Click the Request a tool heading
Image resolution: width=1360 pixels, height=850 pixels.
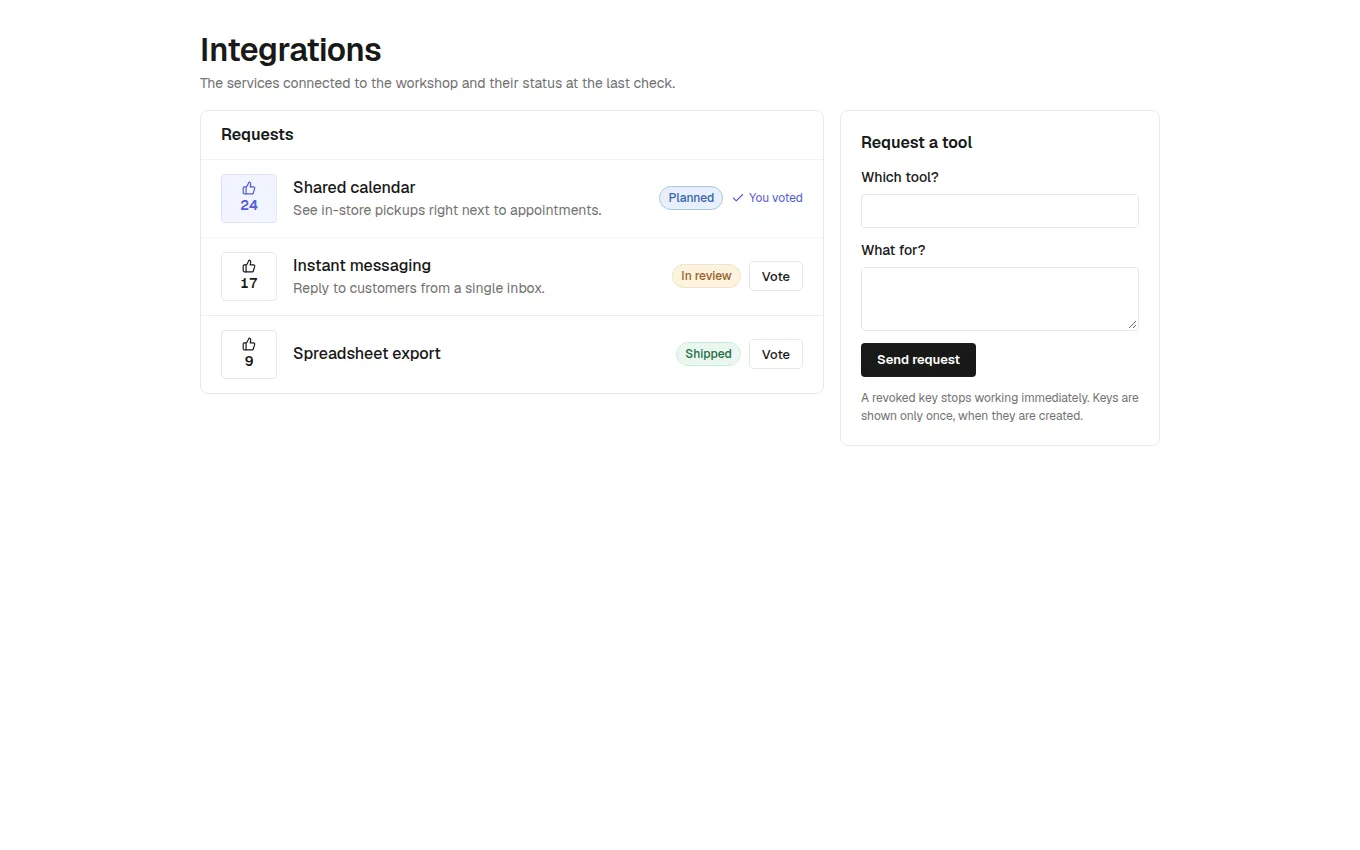pyautogui.click(x=917, y=142)
